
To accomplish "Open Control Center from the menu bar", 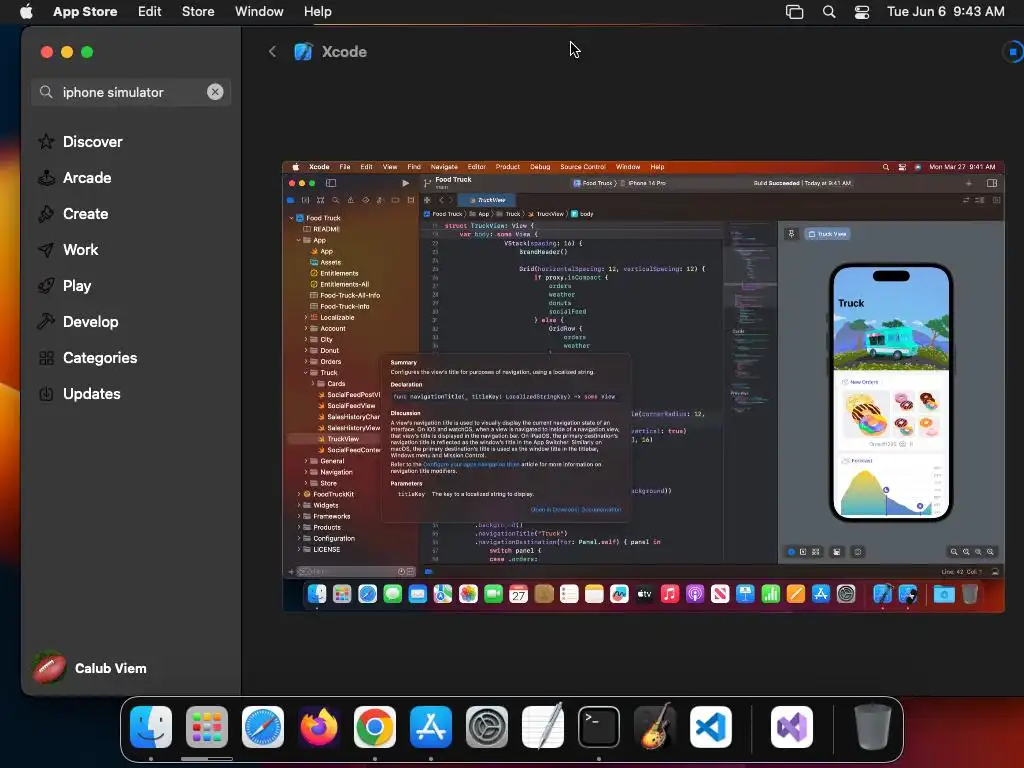I will (862, 12).
